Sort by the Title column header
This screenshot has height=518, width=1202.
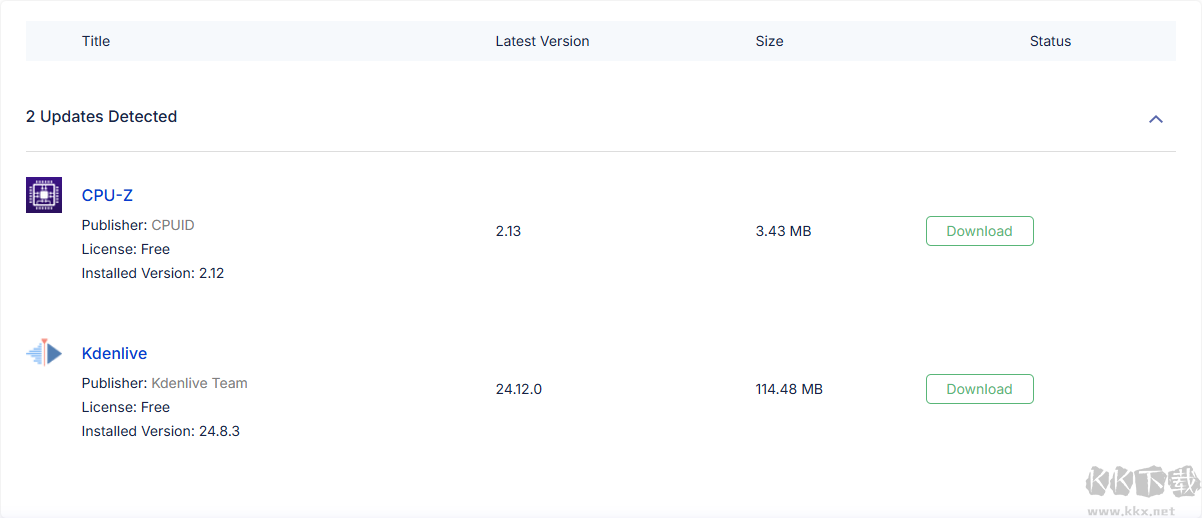[x=96, y=41]
